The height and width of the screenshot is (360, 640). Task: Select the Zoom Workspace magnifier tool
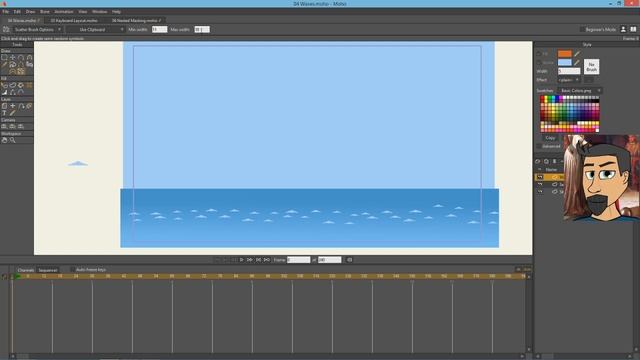(13, 140)
